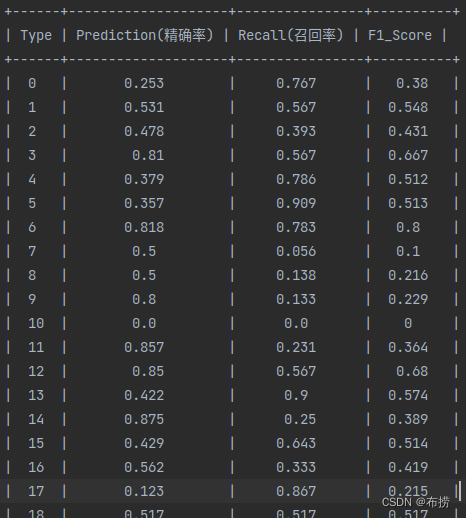466x518 pixels.
Task: Click precision value 0.123
Action: [144, 491]
